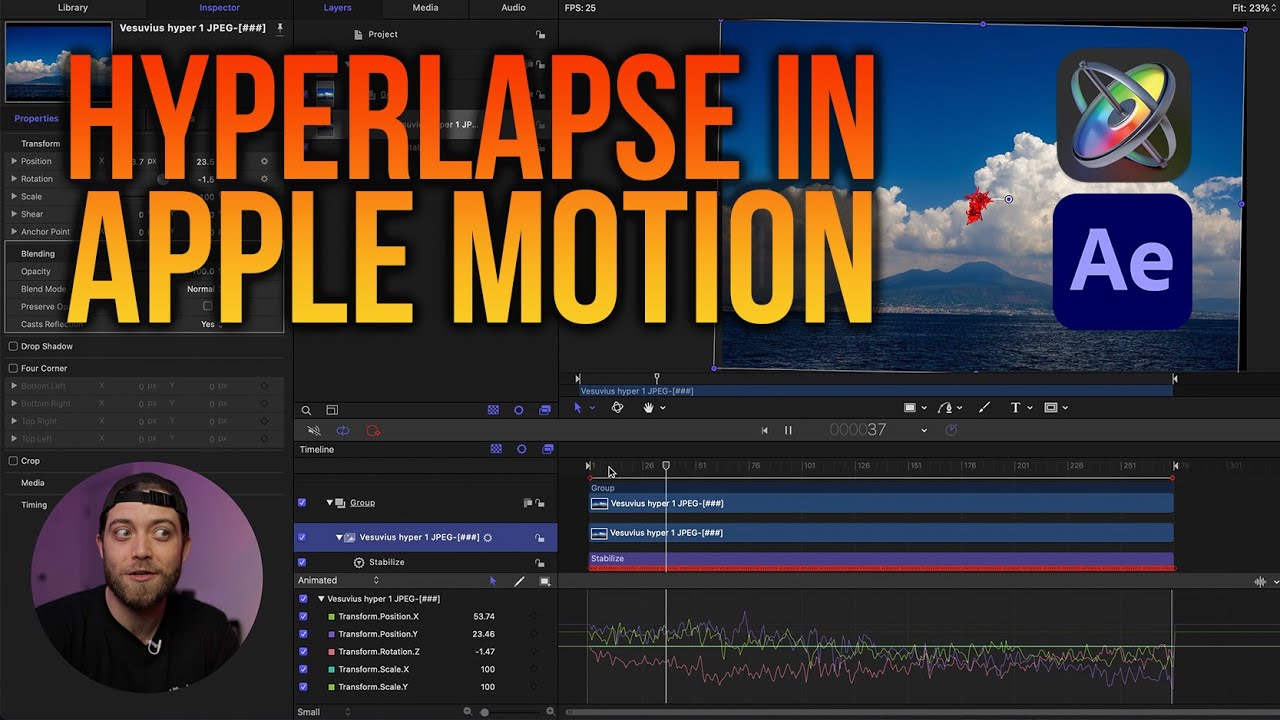The height and width of the screenshot is (720, 1280).
Task: Click checkerboard icon in Layers panel footer
Action: [493, 410]
